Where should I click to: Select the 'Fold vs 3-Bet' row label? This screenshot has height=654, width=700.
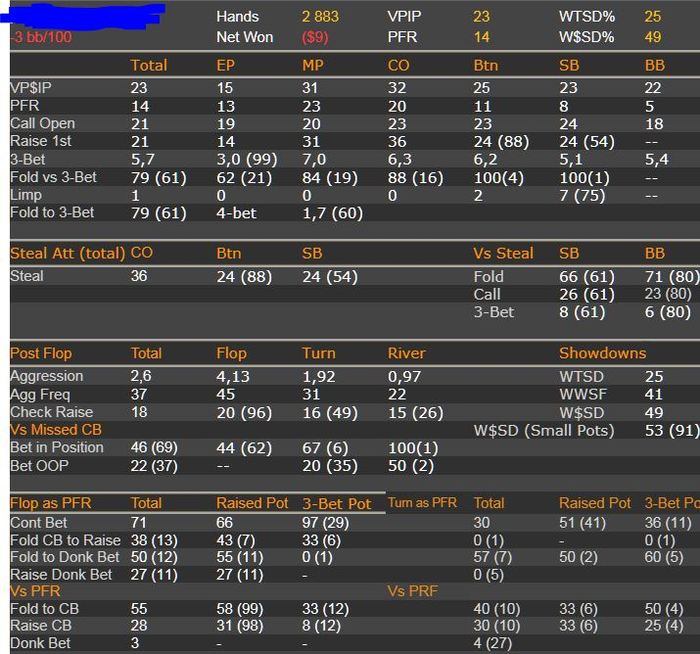pos(53,177)
